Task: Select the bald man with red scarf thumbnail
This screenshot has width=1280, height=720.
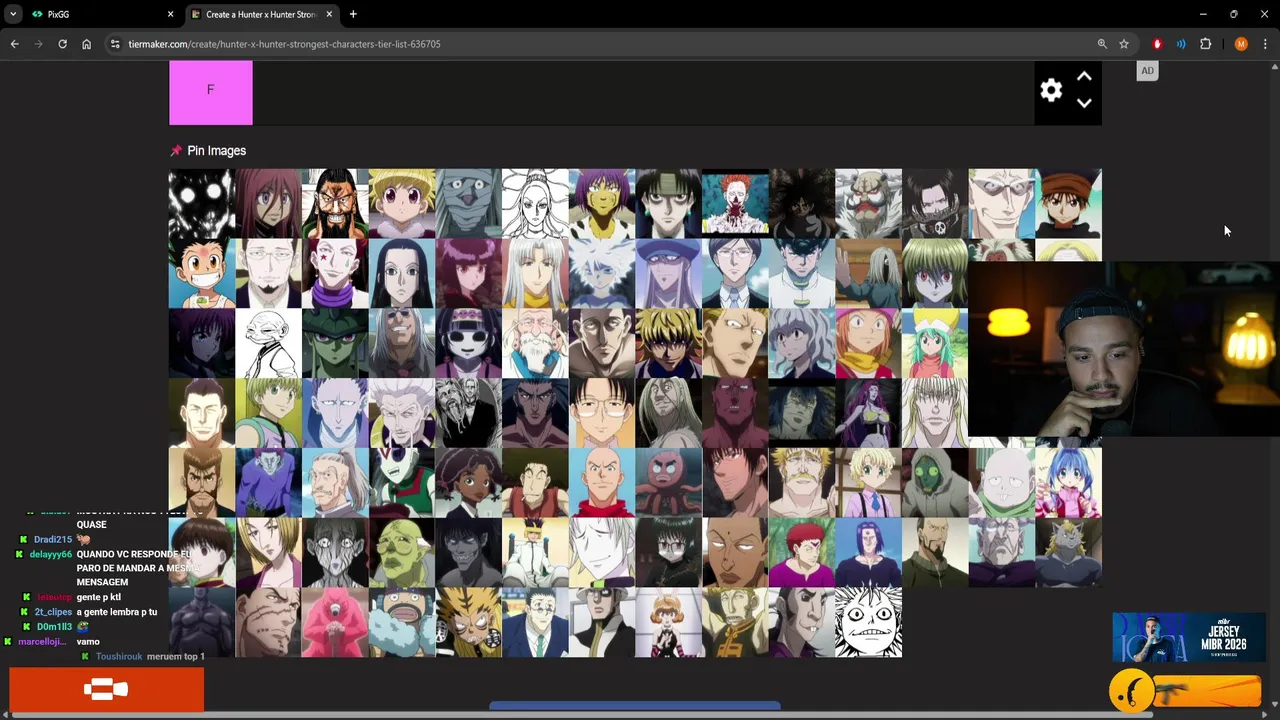Action: click(x=602, y=483)
